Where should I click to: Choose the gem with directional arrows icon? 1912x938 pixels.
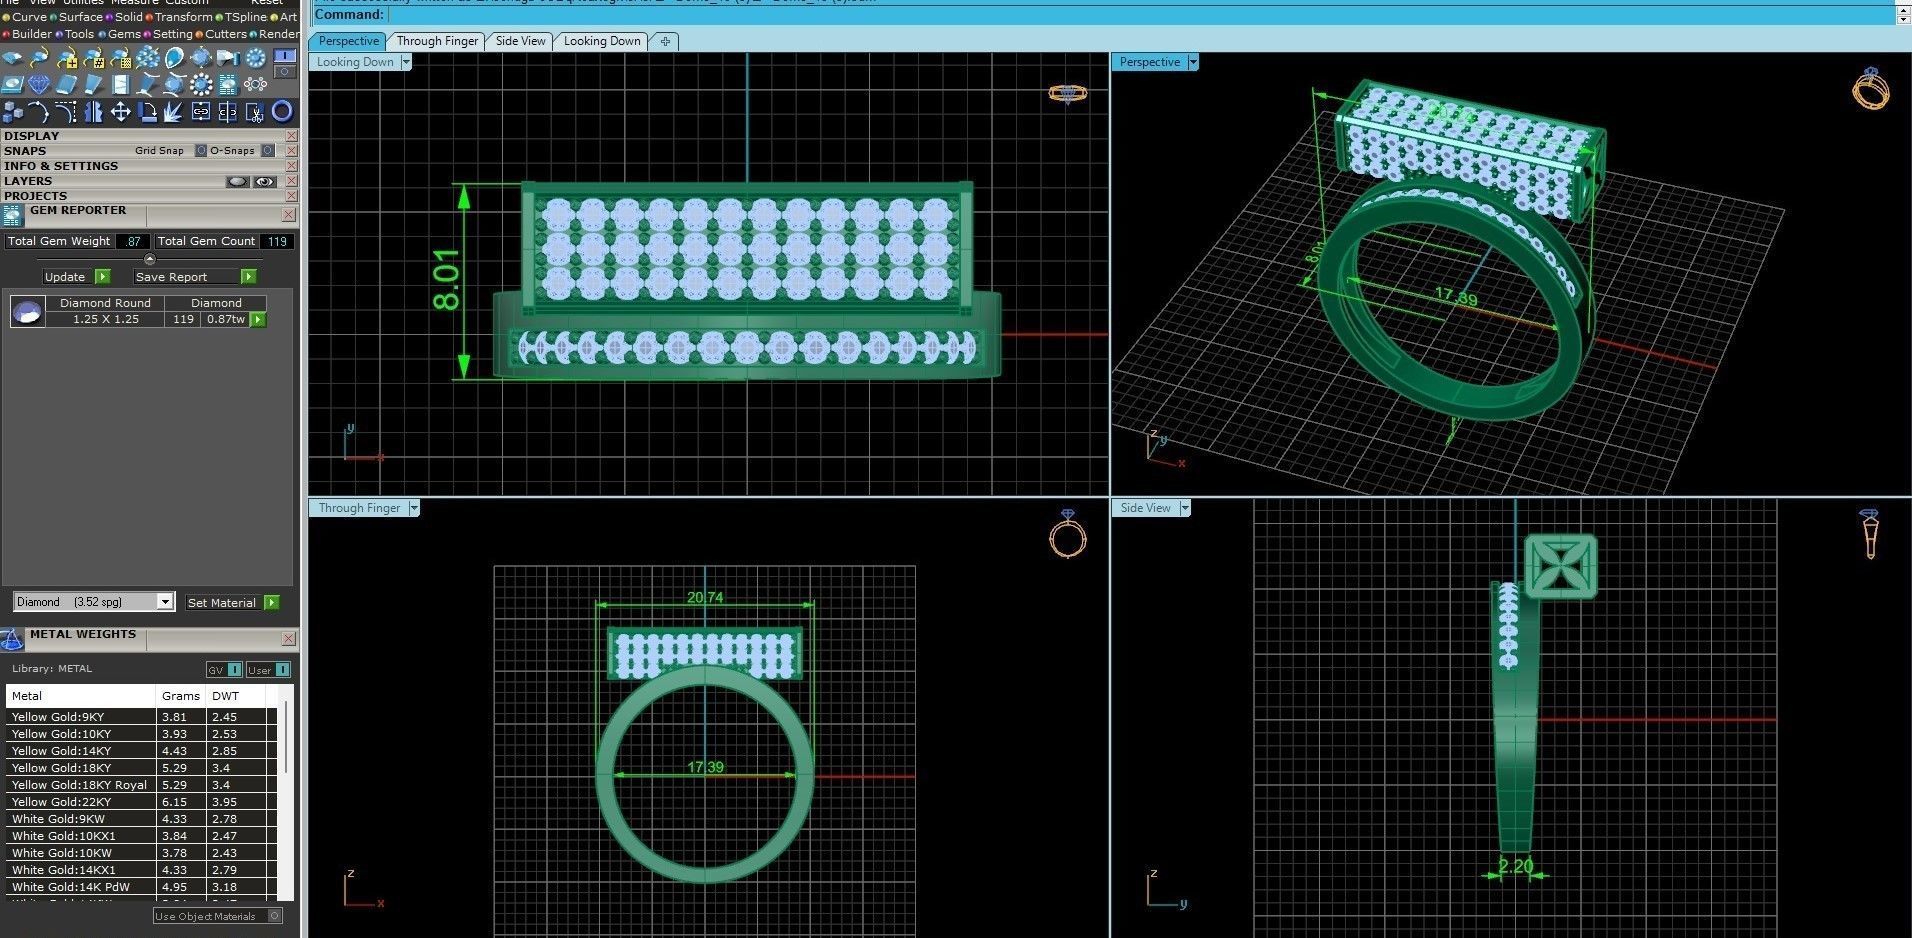point(201,58)
